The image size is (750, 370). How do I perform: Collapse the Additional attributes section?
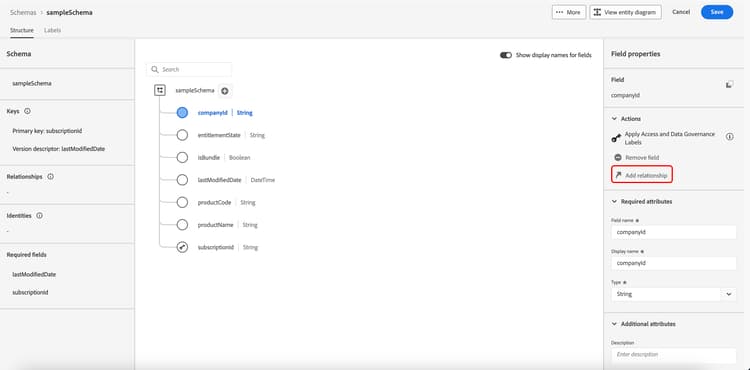(615, 324)
